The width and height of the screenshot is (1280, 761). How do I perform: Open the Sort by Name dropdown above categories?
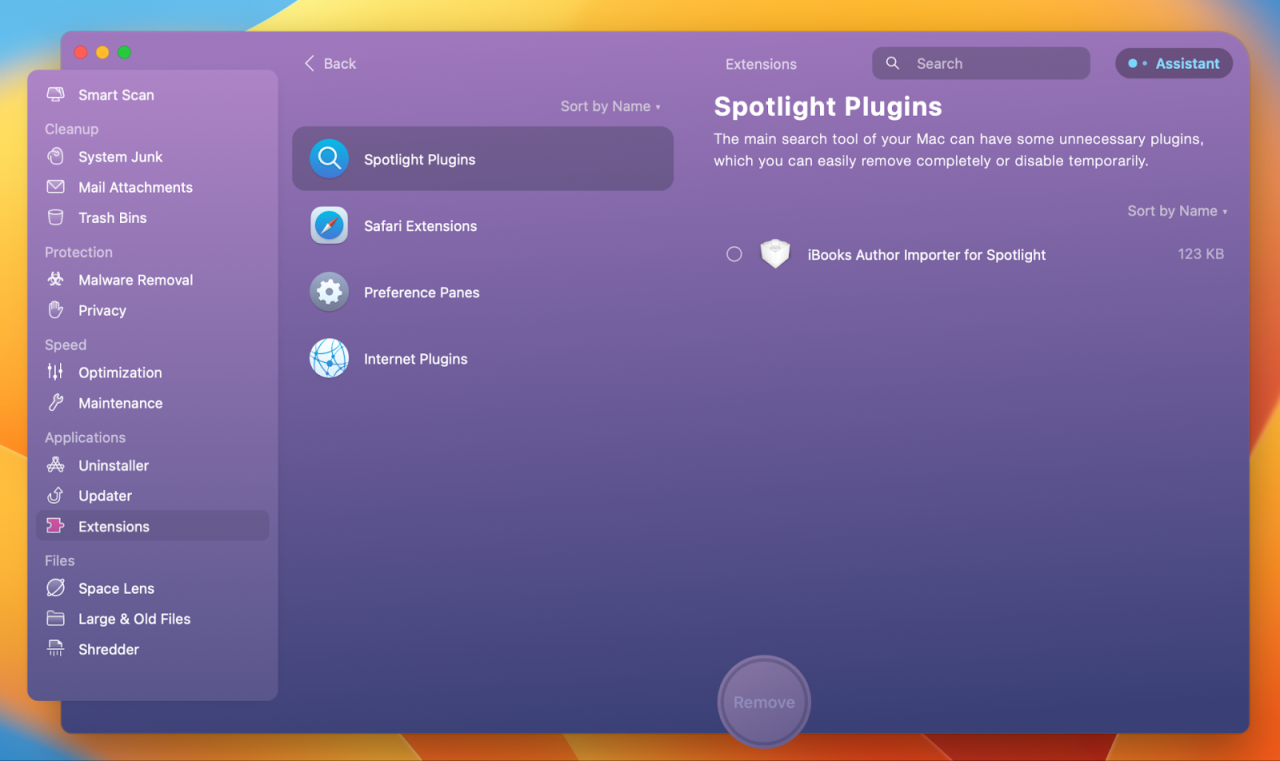coord(610,106)
